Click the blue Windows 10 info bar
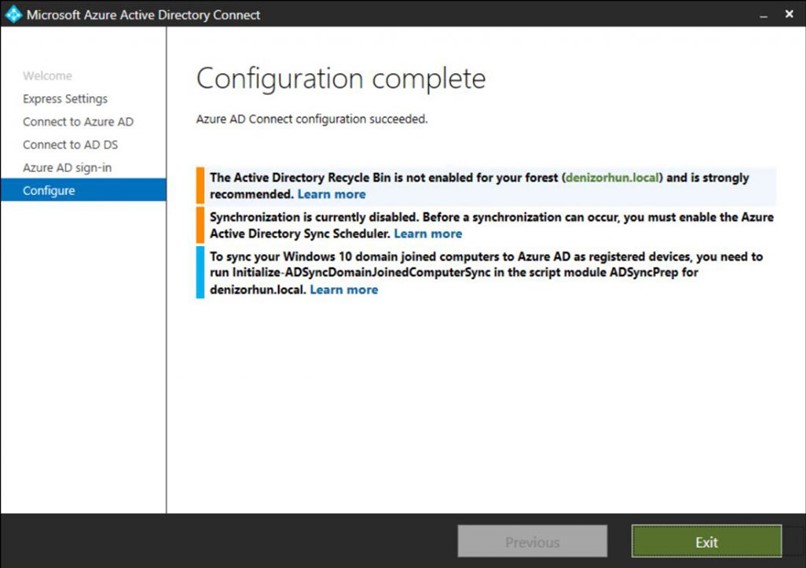 (200, 272)
